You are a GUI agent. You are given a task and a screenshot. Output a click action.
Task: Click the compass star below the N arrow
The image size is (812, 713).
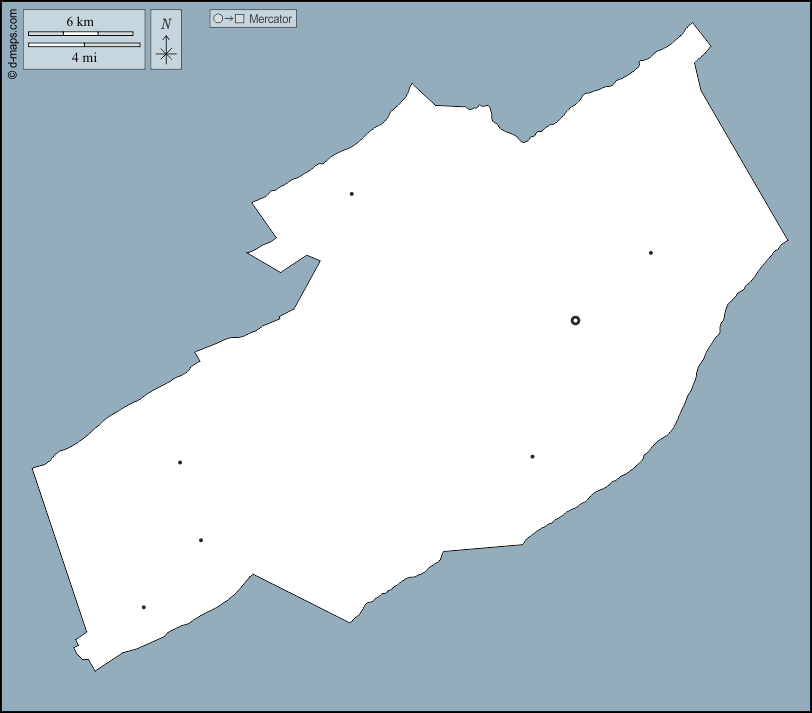[166, 55]
